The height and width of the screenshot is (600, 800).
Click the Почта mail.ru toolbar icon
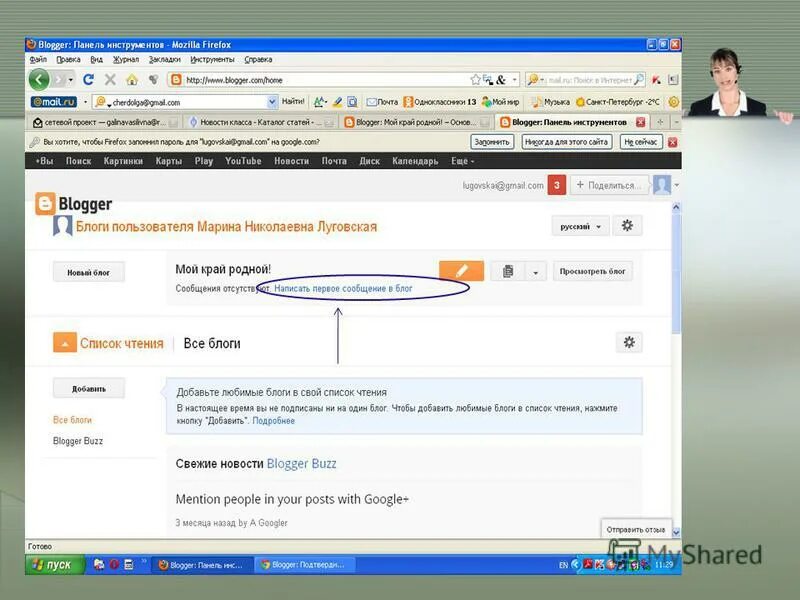coord(382,102)
